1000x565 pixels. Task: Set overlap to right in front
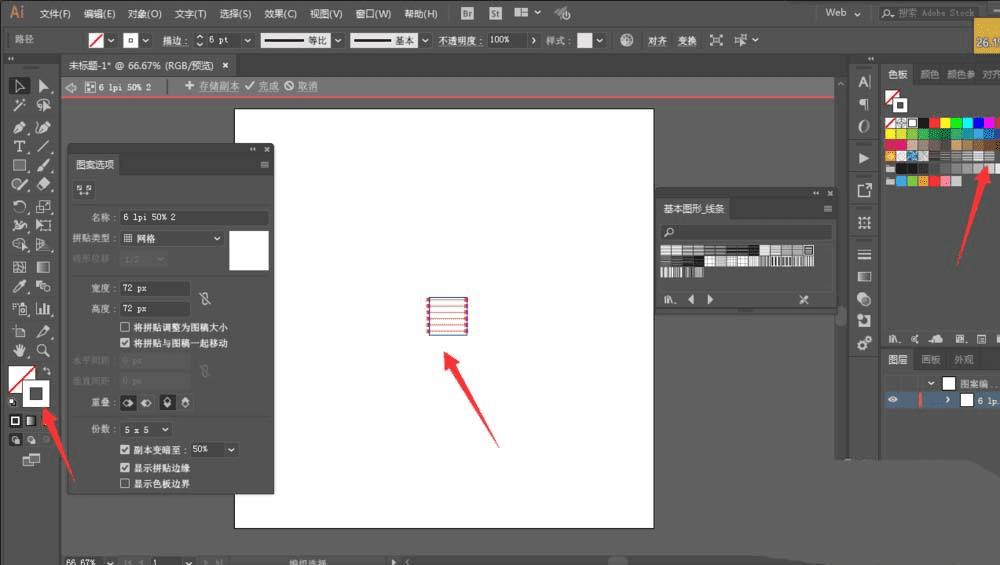point(147,402)
